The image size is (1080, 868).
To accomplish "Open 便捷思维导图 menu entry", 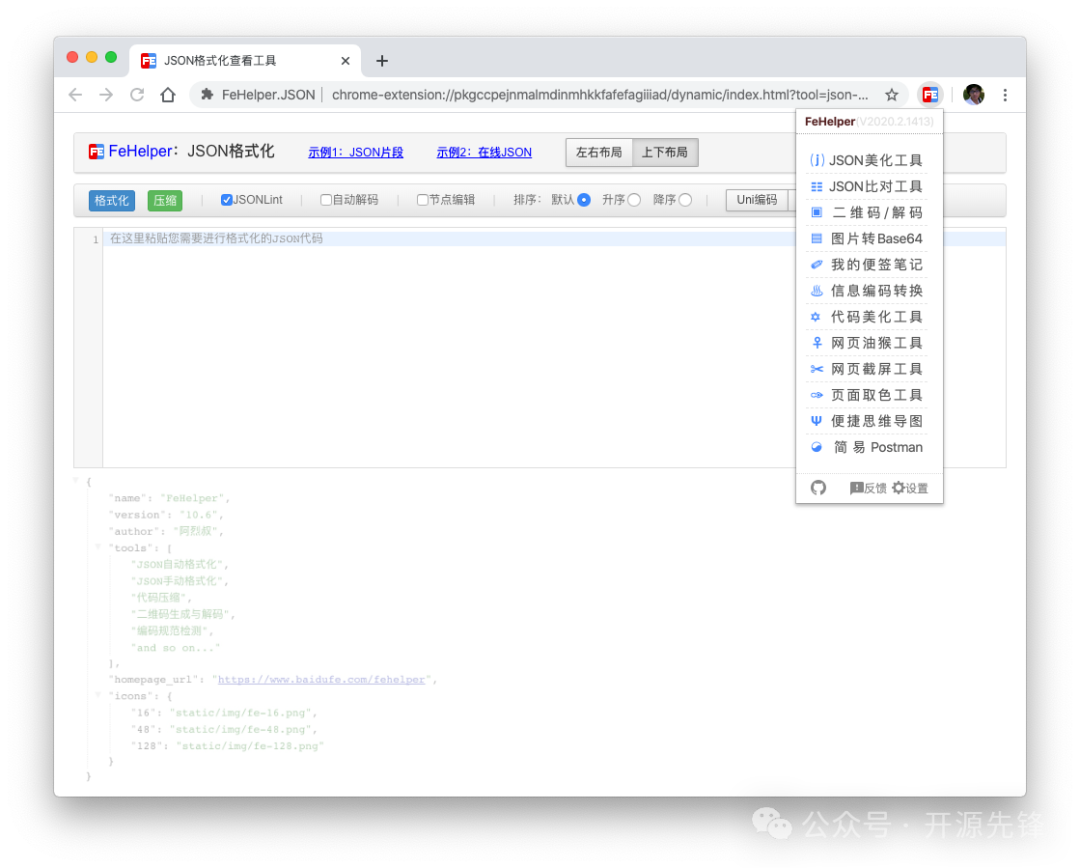I will [866, 421].
